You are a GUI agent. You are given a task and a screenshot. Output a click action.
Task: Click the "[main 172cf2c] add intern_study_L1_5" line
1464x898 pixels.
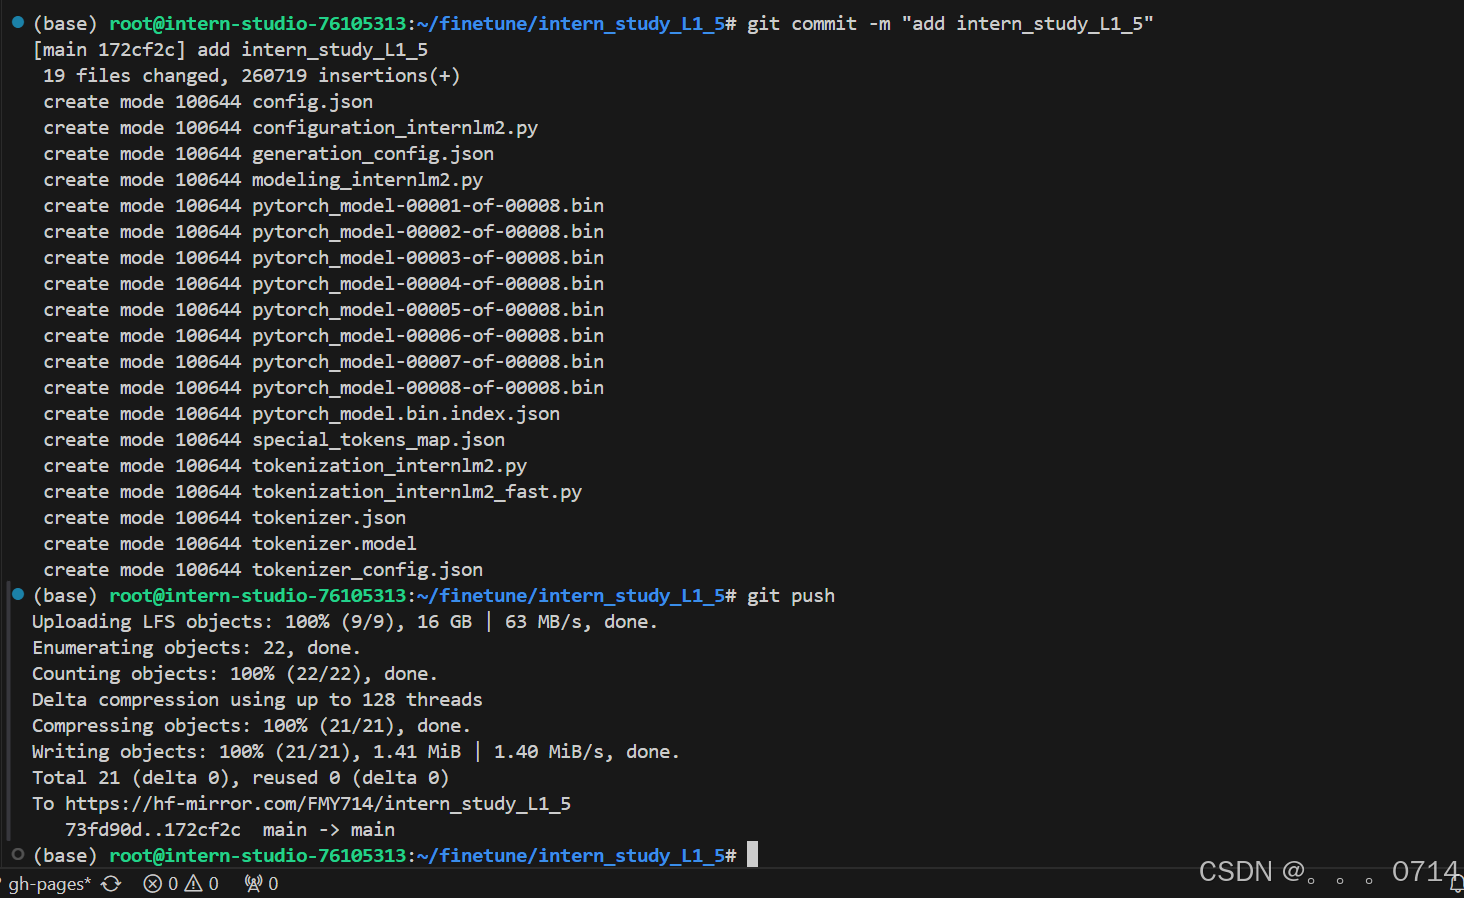[x=230, y=49]
